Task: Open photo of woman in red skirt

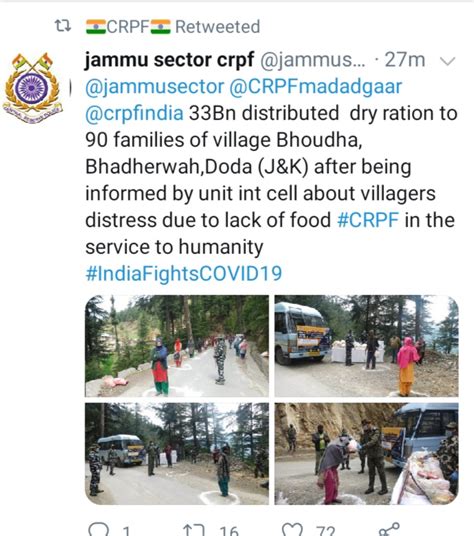Action: [x=177, y=346]
